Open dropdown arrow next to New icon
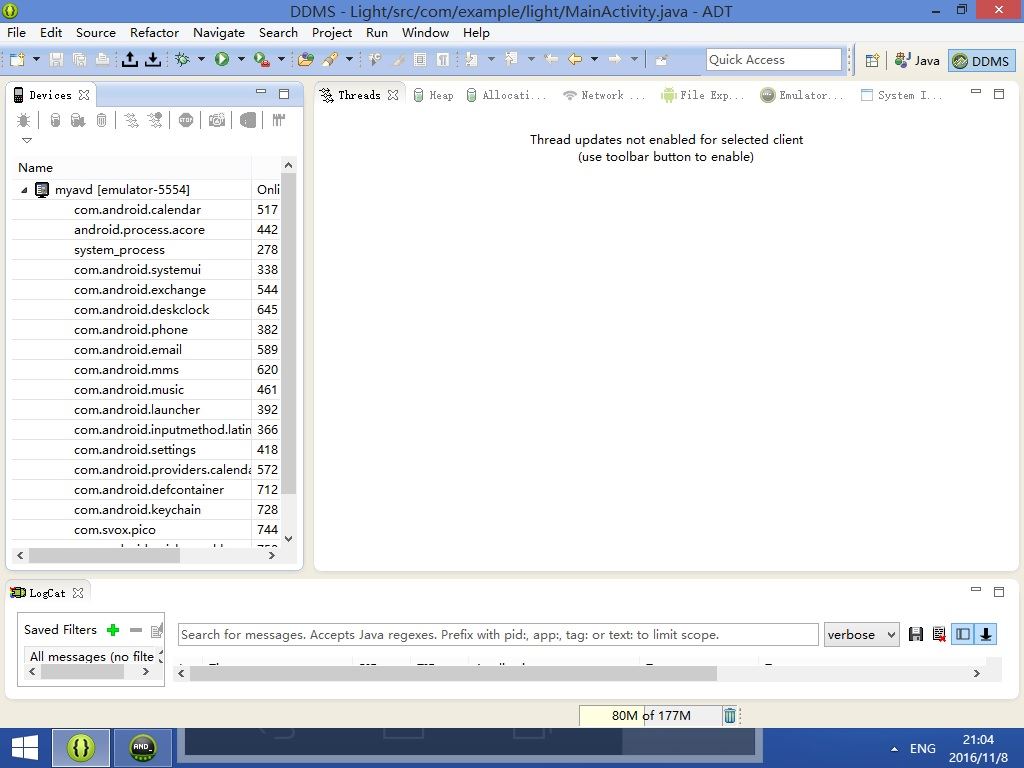Image resolution: width=1024 pixels, height=768 pixels. tap(37, 59)
